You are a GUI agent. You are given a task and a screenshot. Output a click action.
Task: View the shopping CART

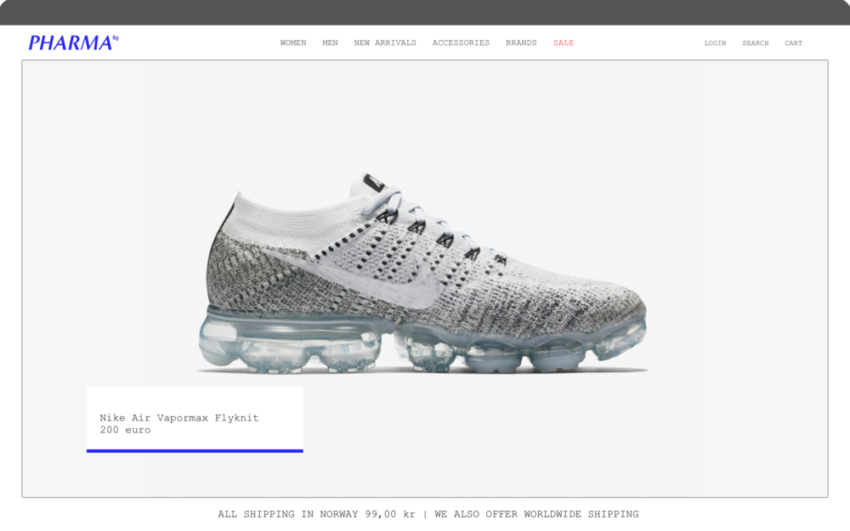pyautogui.click(x=793, y=43)
